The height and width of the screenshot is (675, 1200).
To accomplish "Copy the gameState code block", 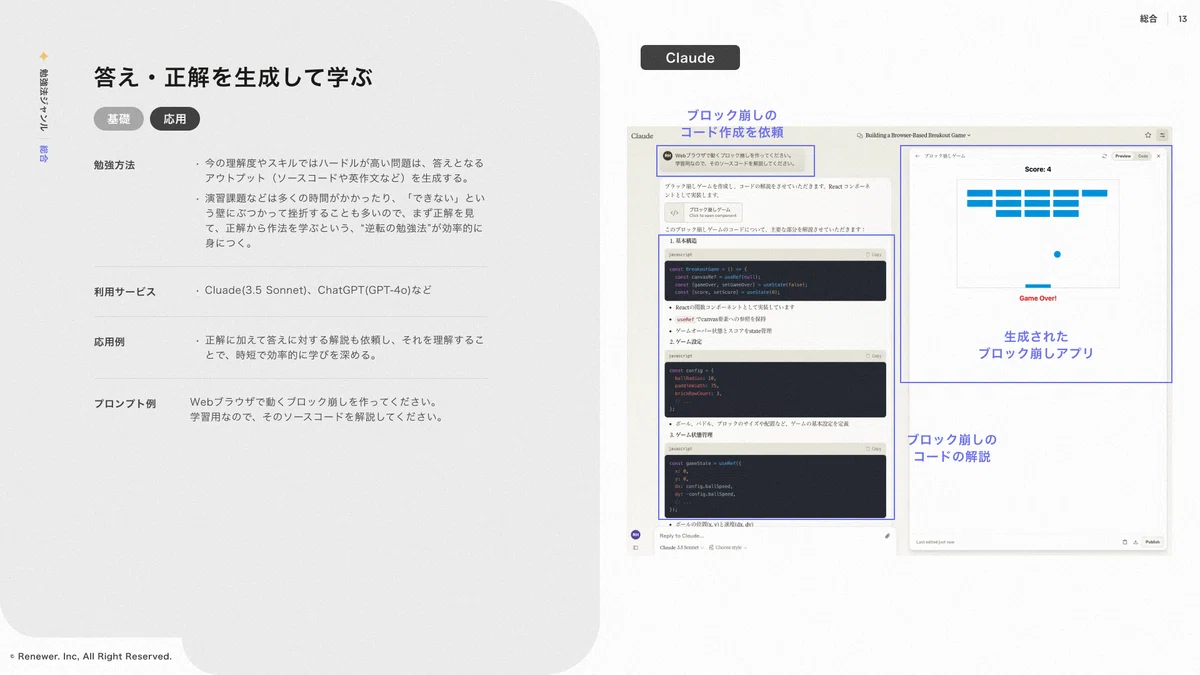I will (876, 449).
